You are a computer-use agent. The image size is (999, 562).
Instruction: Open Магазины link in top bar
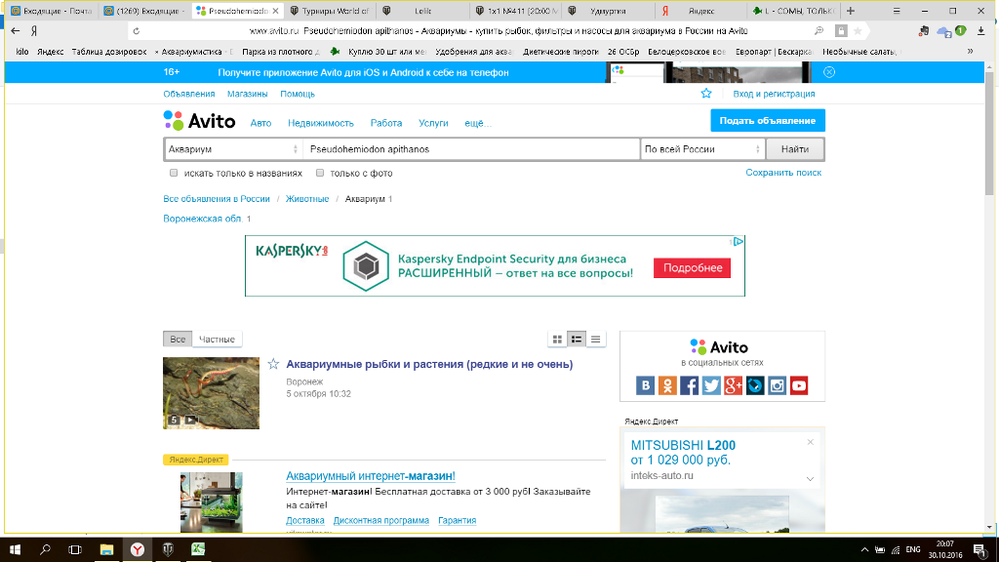(247, 94)
